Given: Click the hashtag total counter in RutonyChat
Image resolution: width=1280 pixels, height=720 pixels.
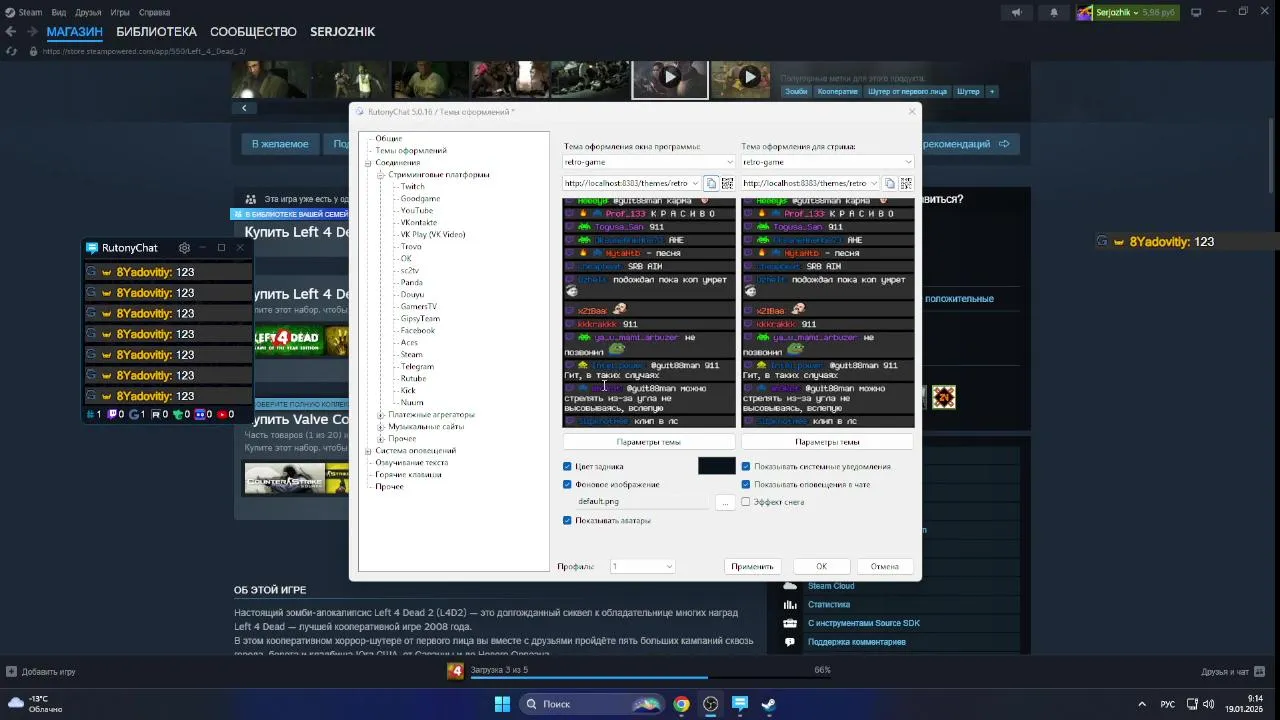Looking at the screenshot, I should click(92, 414).
